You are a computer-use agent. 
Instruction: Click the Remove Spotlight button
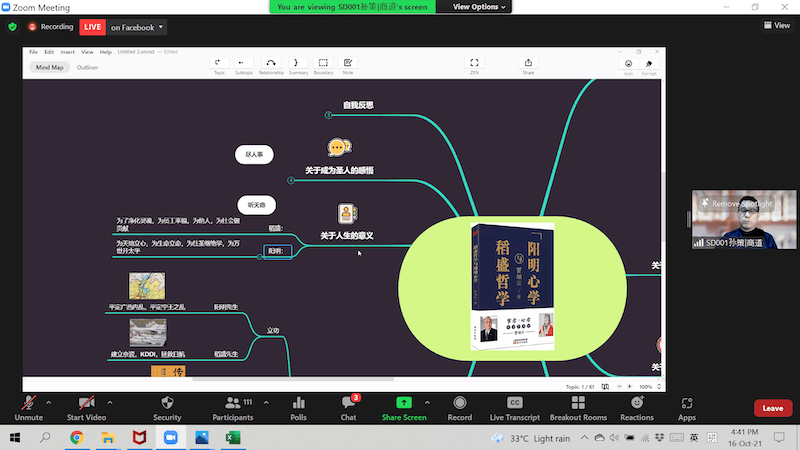click(x=741, y=204)
